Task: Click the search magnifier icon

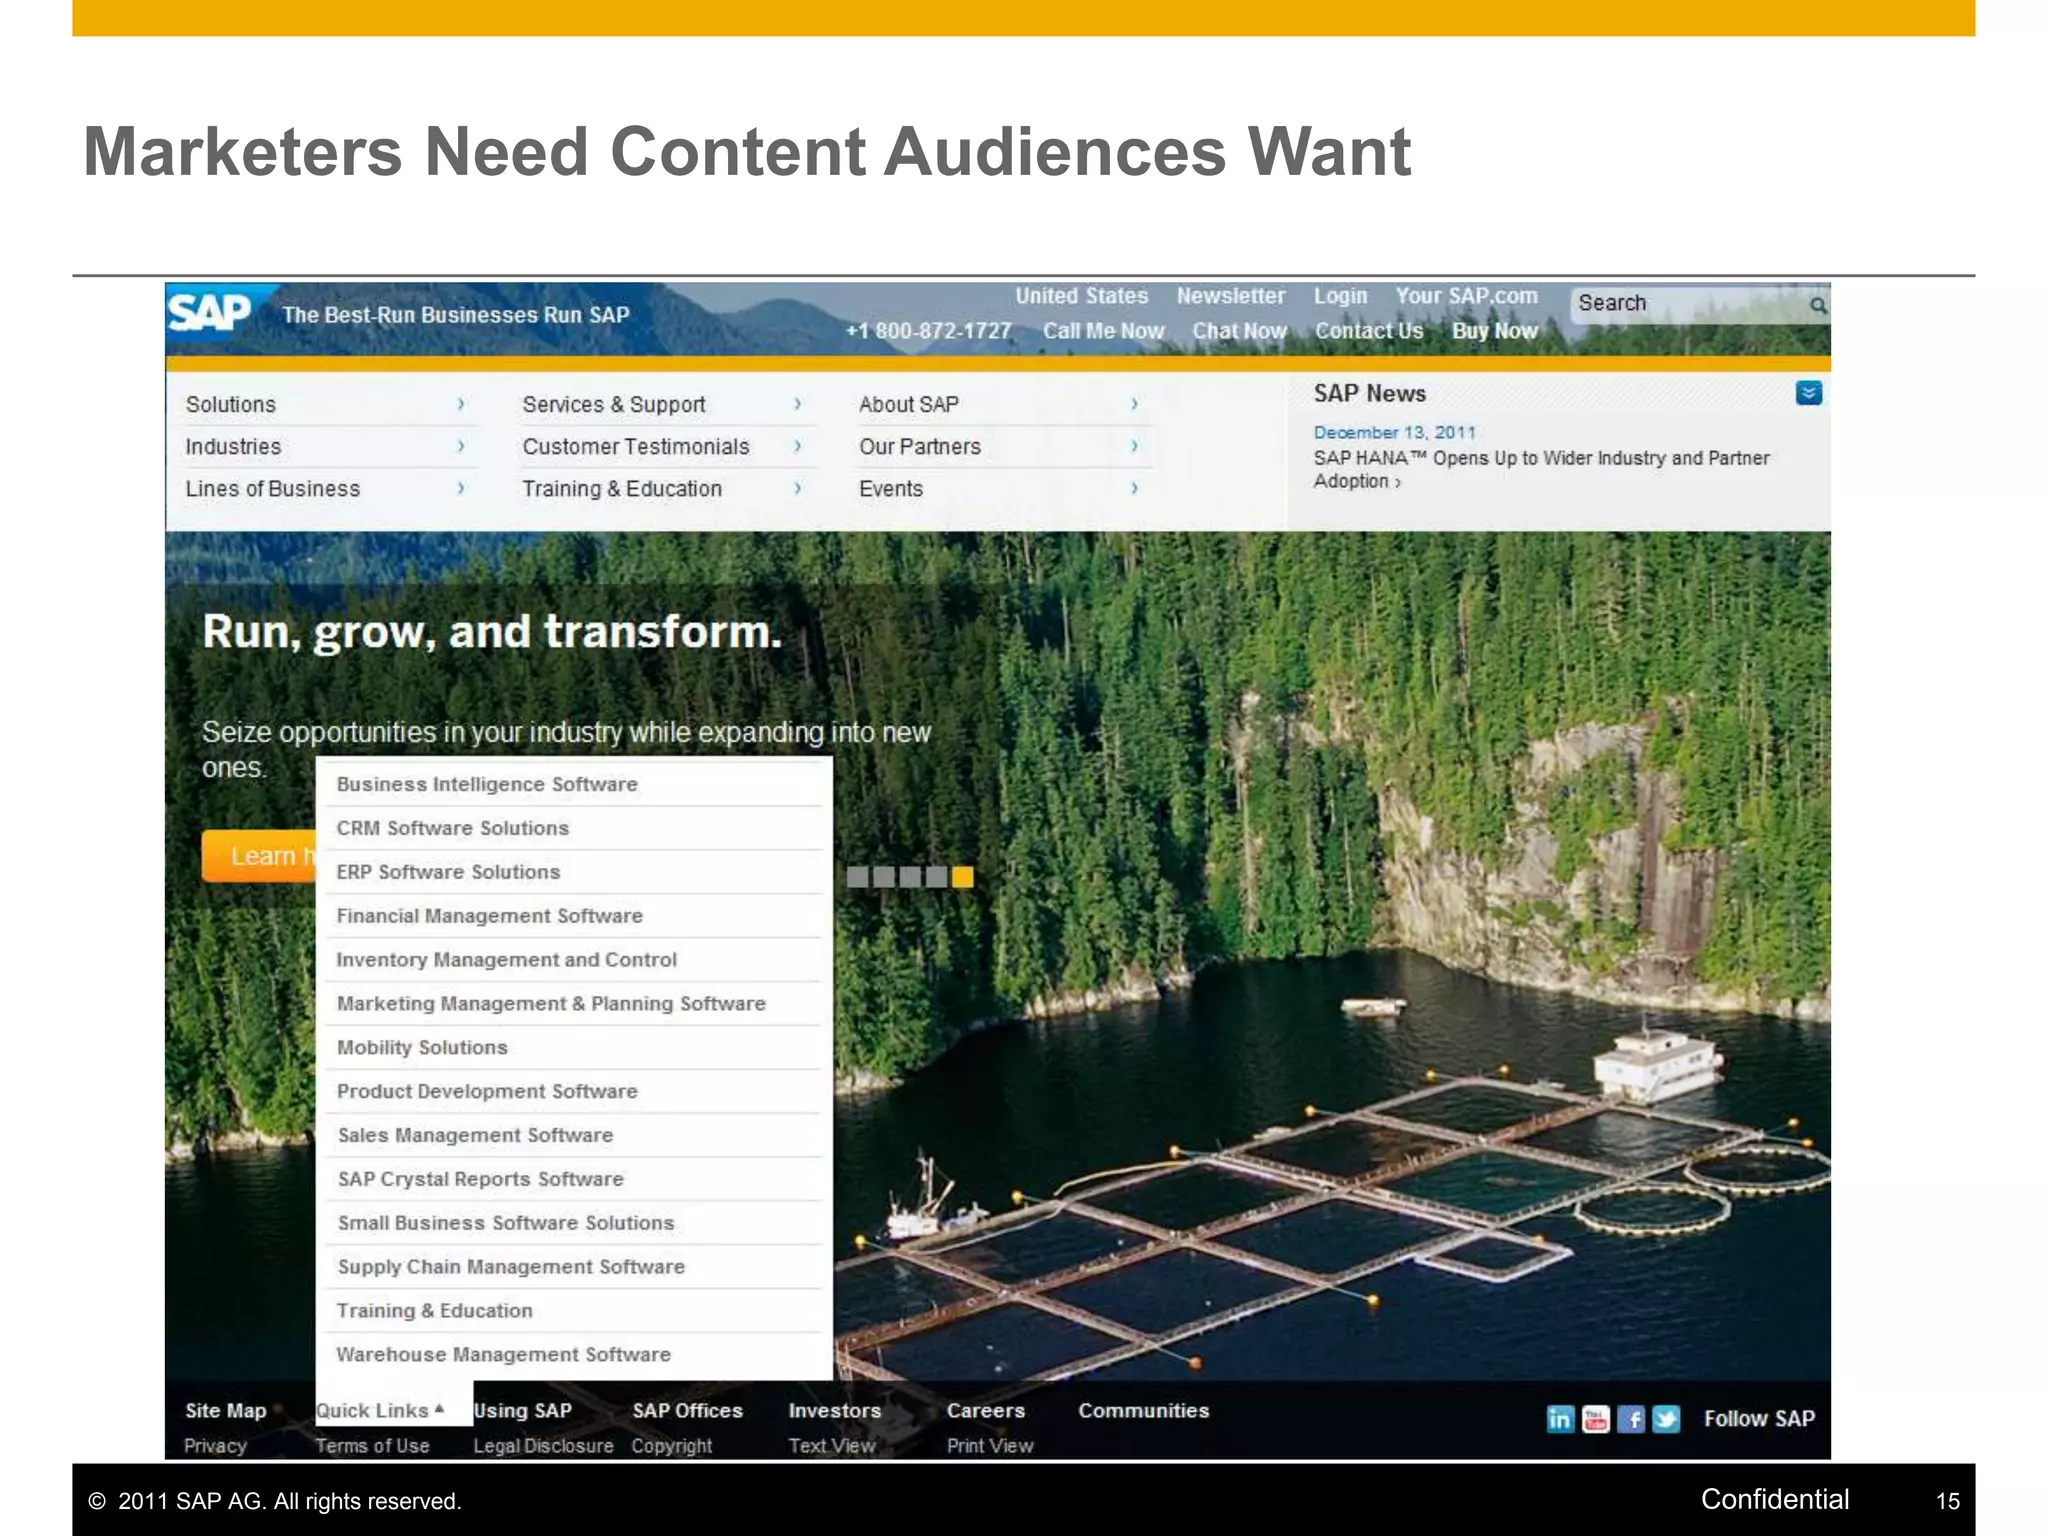Action: tap(1817, 305)
